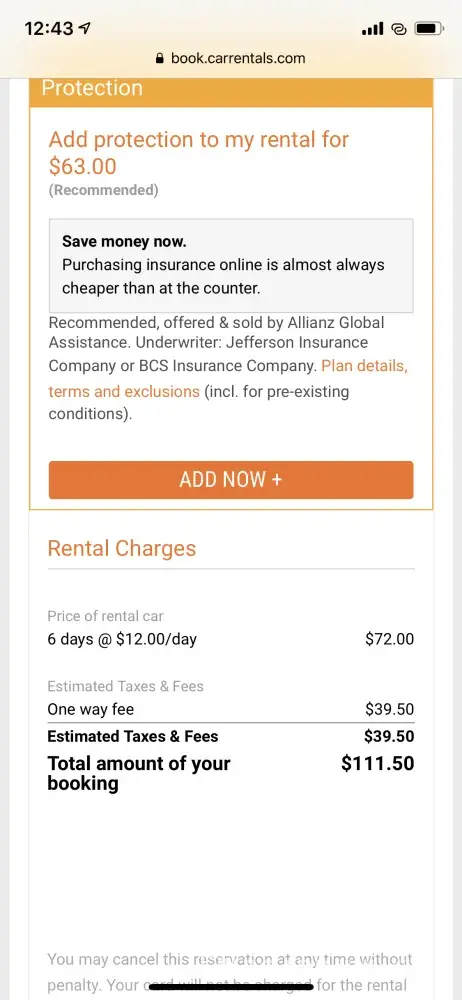The width and height of the screenshot is (462, 1000).
Task: Tap the ADD NOW + button
Action: [x=231, y=480]
